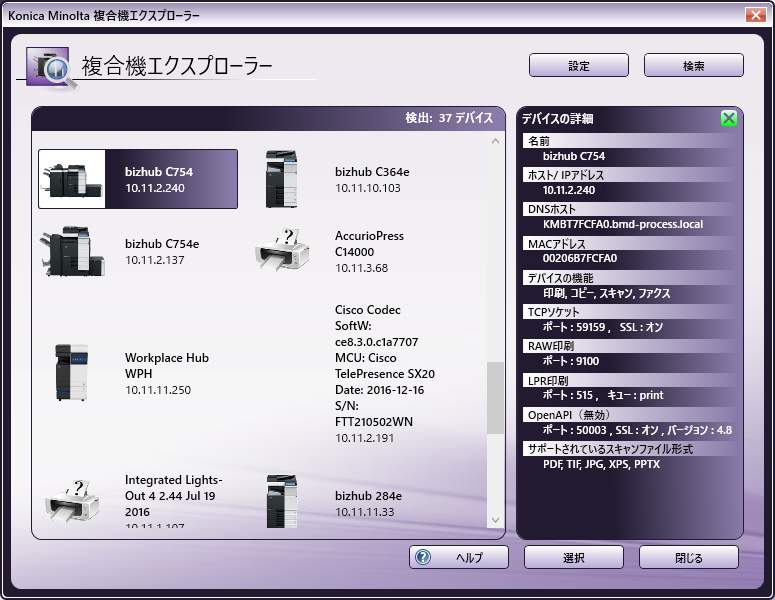Click the scan formats PDF, TIF, JPG, XPS, PPTX

point(601,464)
